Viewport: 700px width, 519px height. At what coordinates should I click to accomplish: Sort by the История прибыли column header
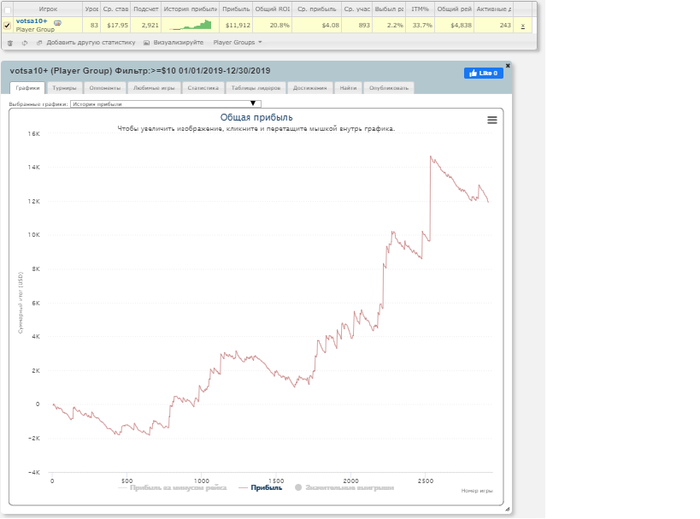pyautogui.click(x=190, y=9)
